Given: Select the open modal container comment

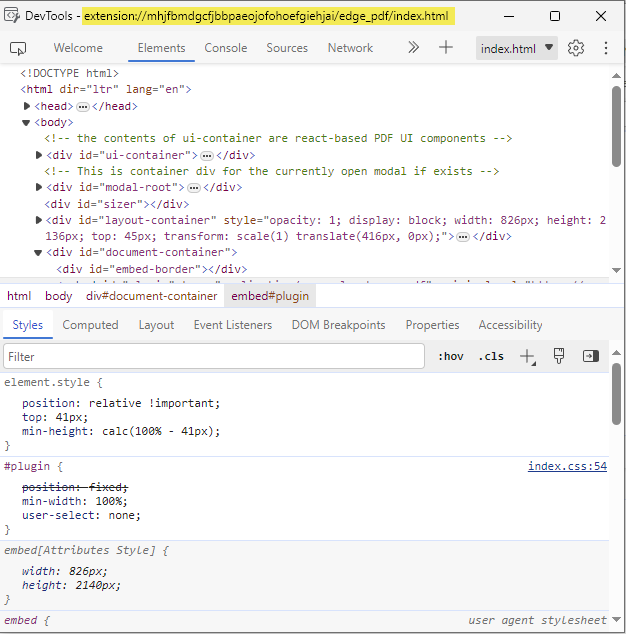Looking at the screenshot, I should [272, 171].
